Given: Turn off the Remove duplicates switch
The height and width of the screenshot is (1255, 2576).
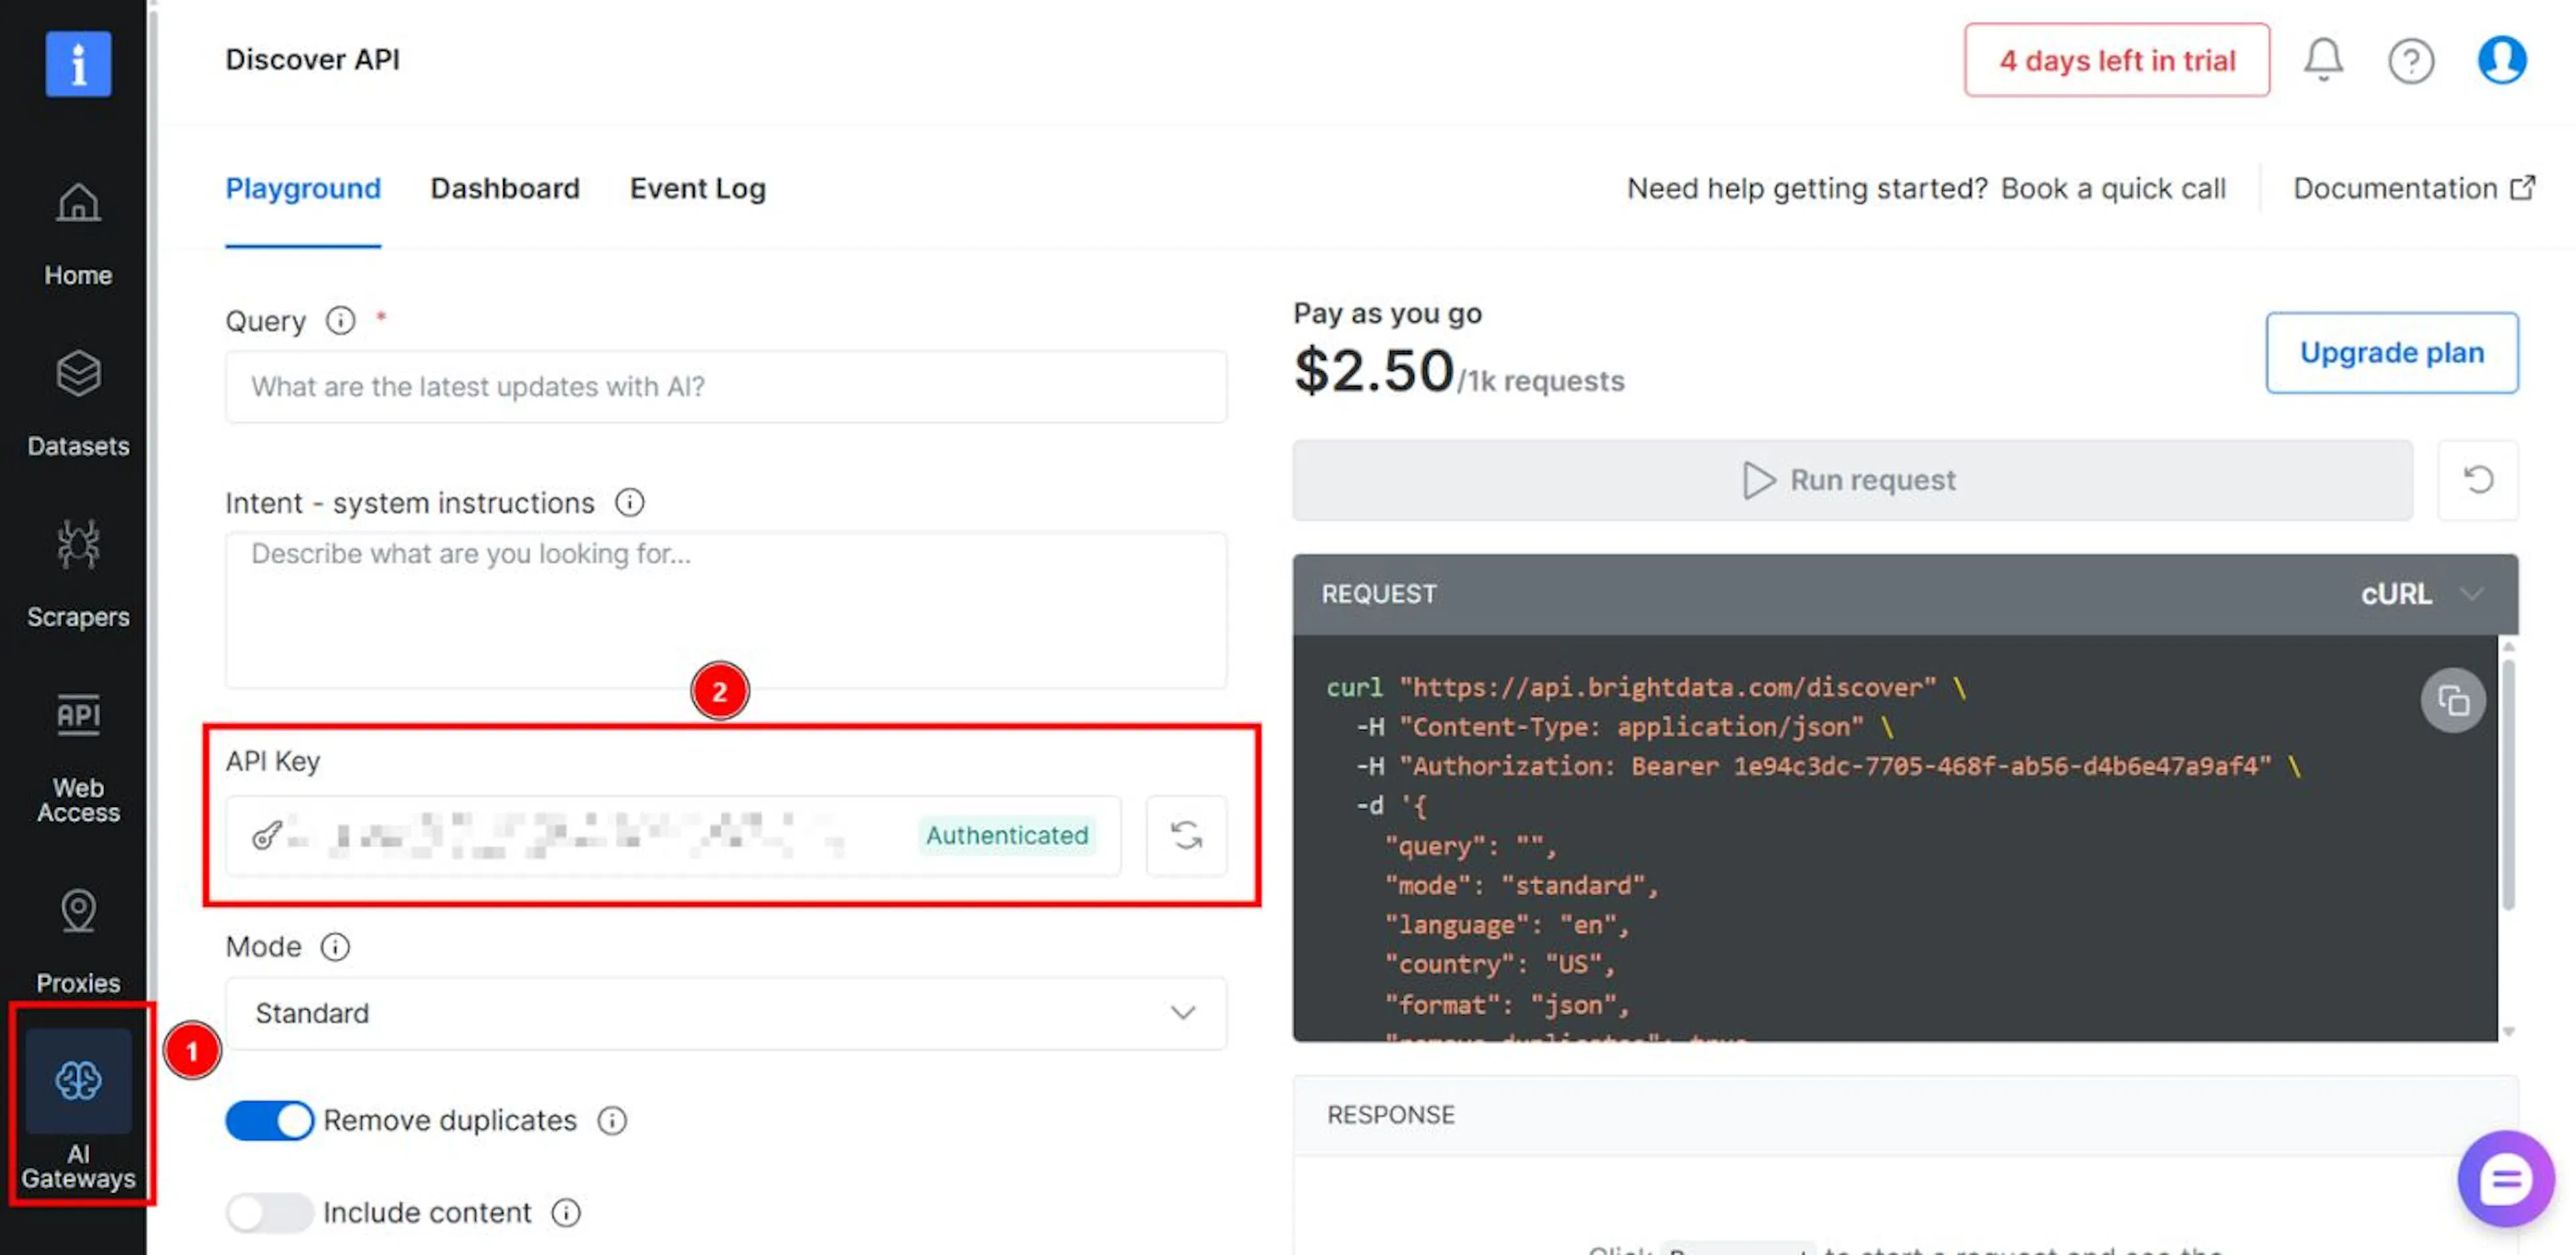Looking at the screenshot, I should pyautogui.click(x=269, y=1120).
